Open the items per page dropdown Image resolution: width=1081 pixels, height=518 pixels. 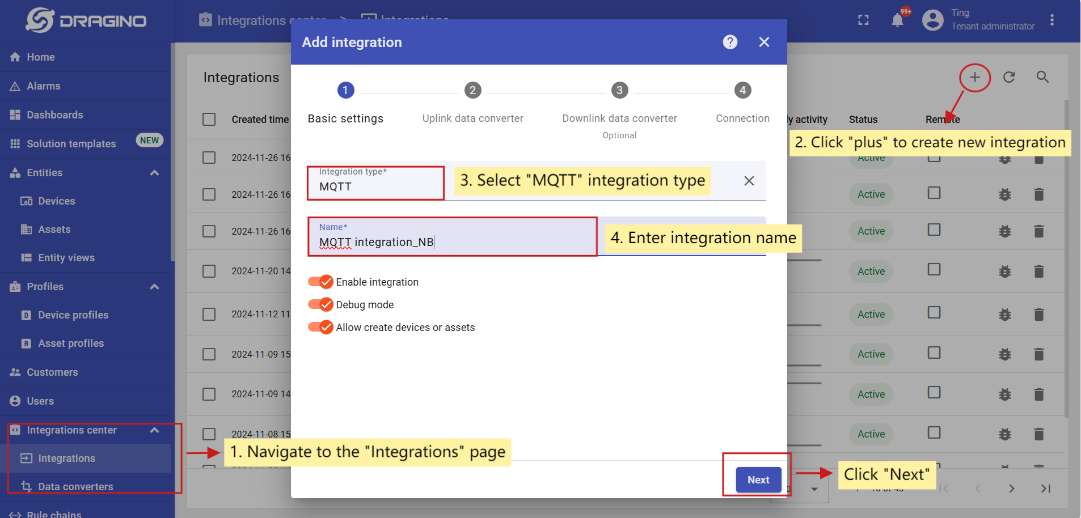816,489
